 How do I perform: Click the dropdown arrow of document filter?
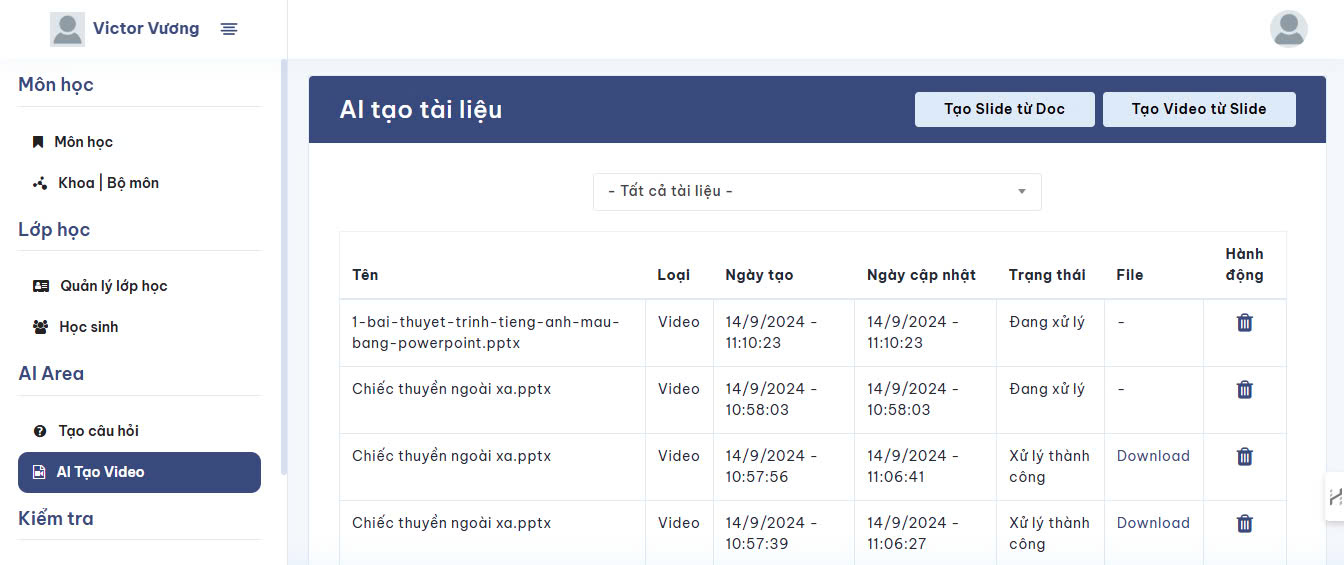tap(1022, 192)
